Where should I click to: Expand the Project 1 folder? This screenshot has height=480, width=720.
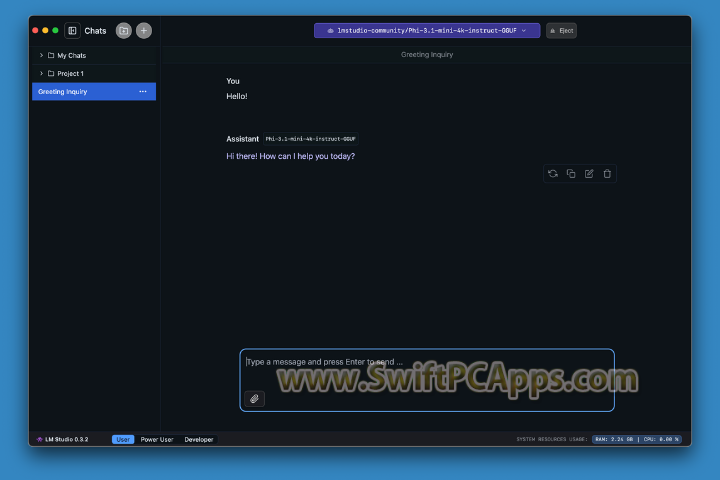(x=41, y=73)
